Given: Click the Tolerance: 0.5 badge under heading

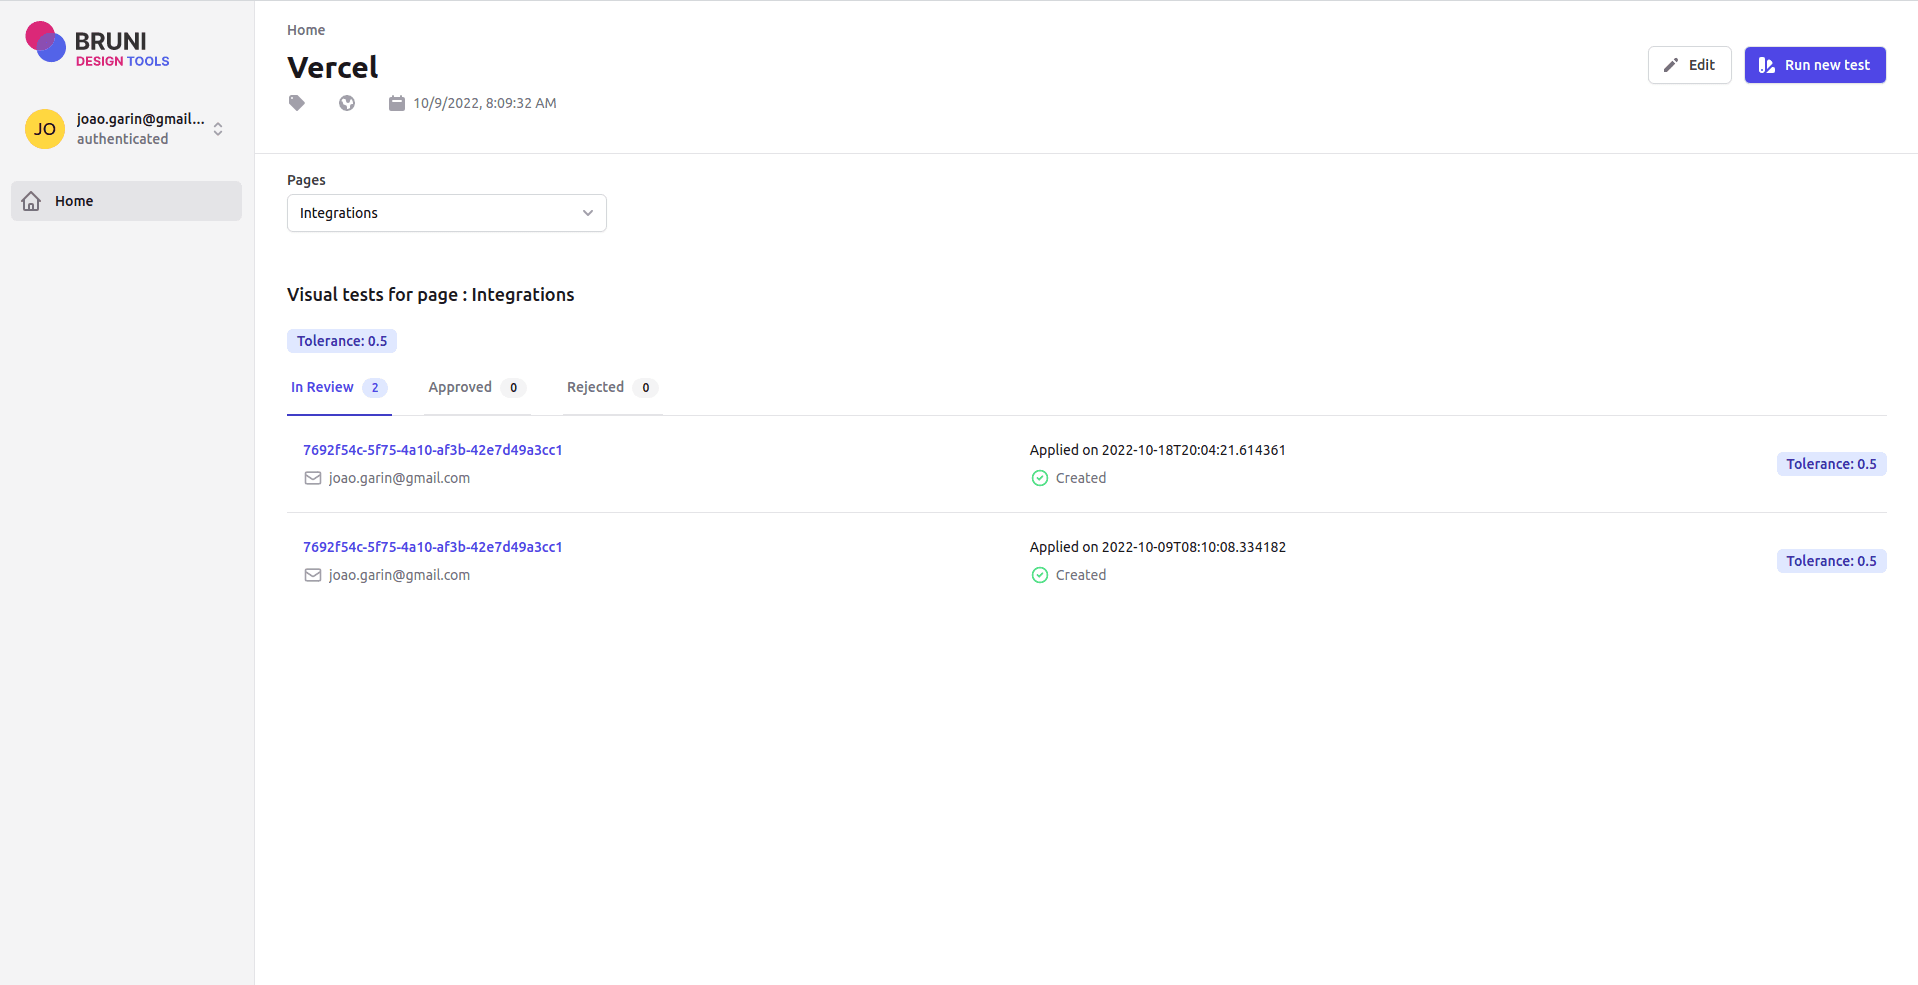Looking at the screenshot, I should pyautogui.click(x=342, y=341).
